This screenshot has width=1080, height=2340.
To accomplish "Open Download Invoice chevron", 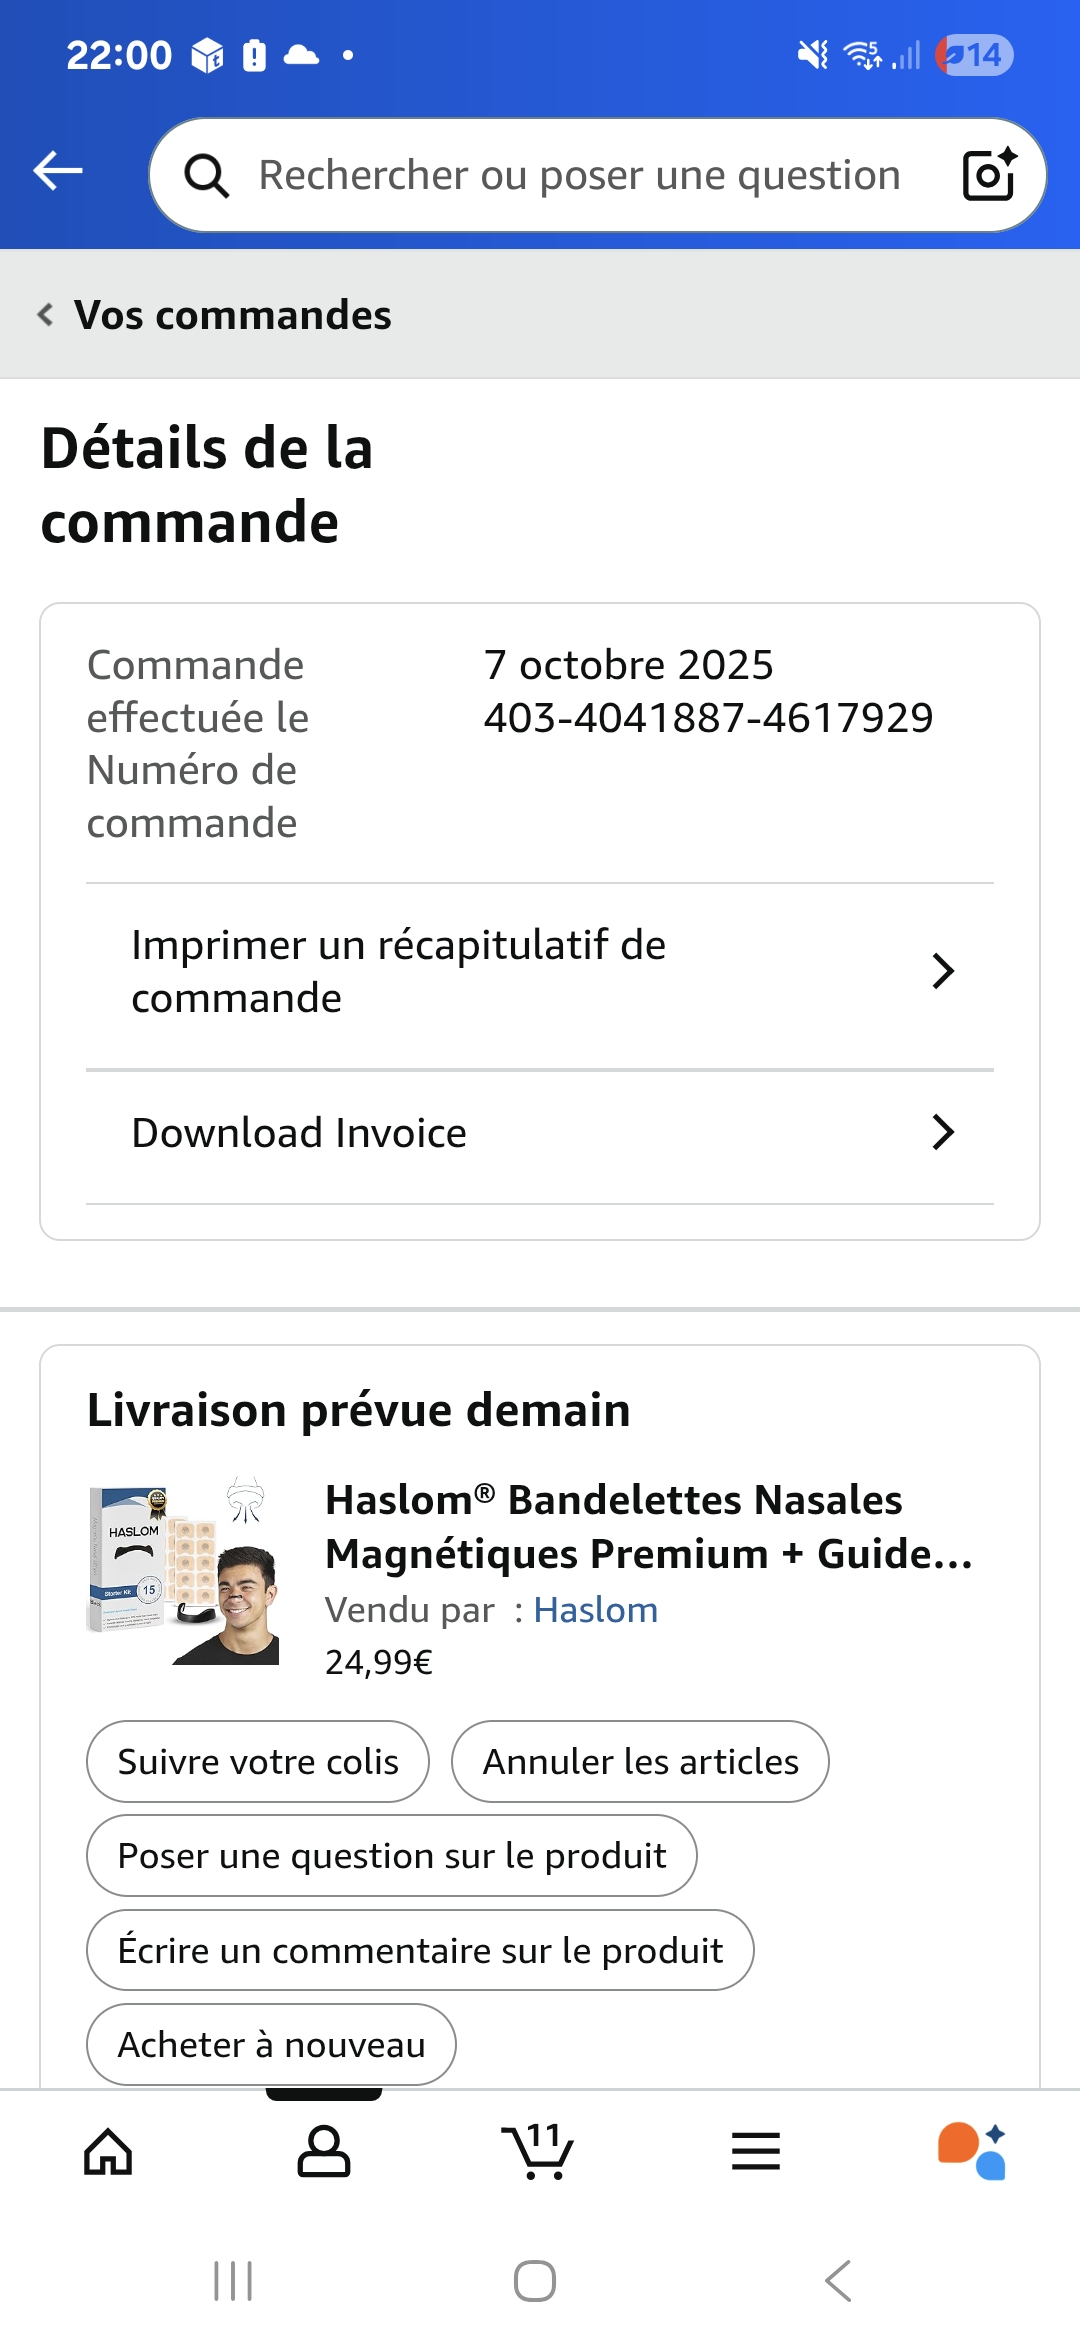I will pyautogui.click(x=942, y=1133).
